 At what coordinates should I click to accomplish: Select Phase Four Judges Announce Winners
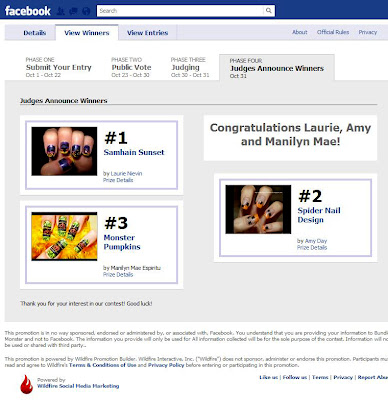tap(277, 68)
